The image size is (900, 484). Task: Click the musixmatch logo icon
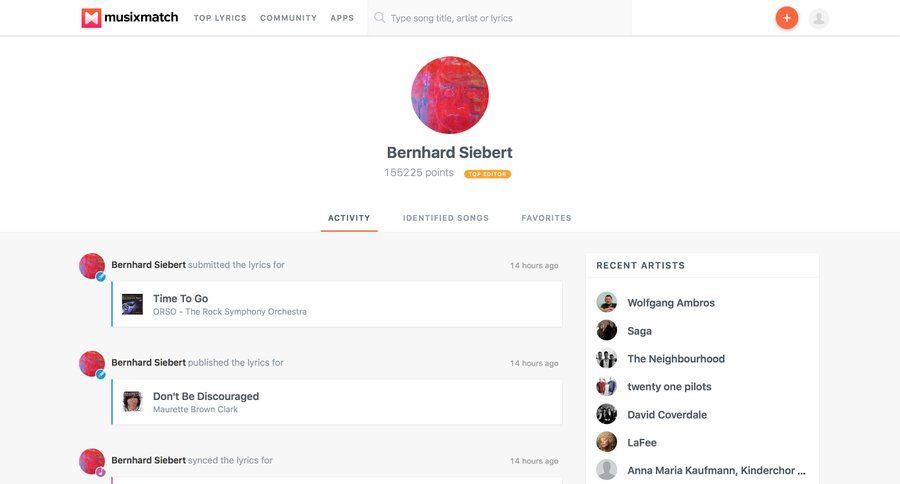tap(92, 18)
